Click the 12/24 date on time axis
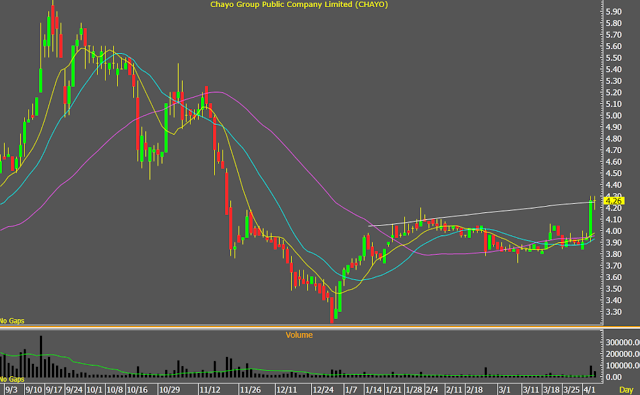640x395 pixels. 323,390
